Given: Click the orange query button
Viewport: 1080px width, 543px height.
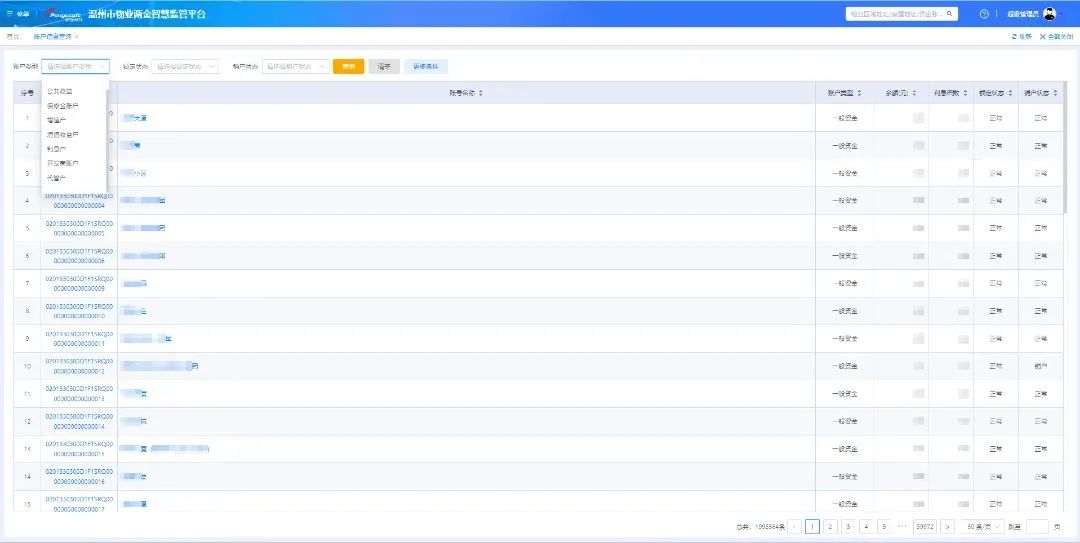Looking at the screenshot, I should point(348,67).
